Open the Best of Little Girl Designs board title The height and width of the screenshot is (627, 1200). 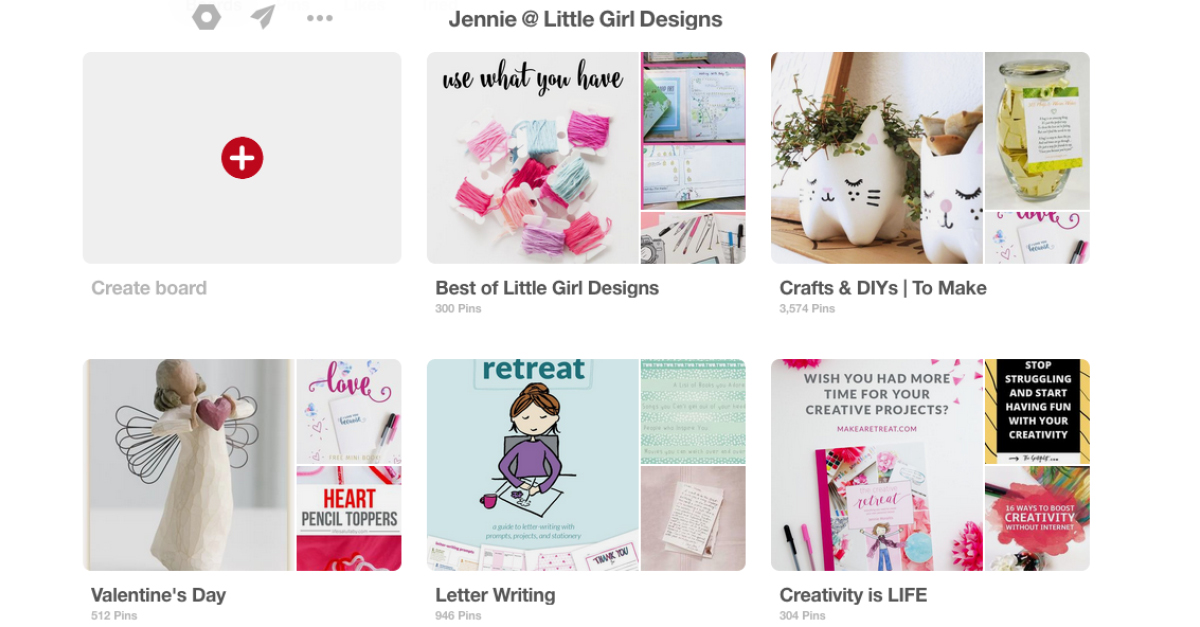(547, 288)
